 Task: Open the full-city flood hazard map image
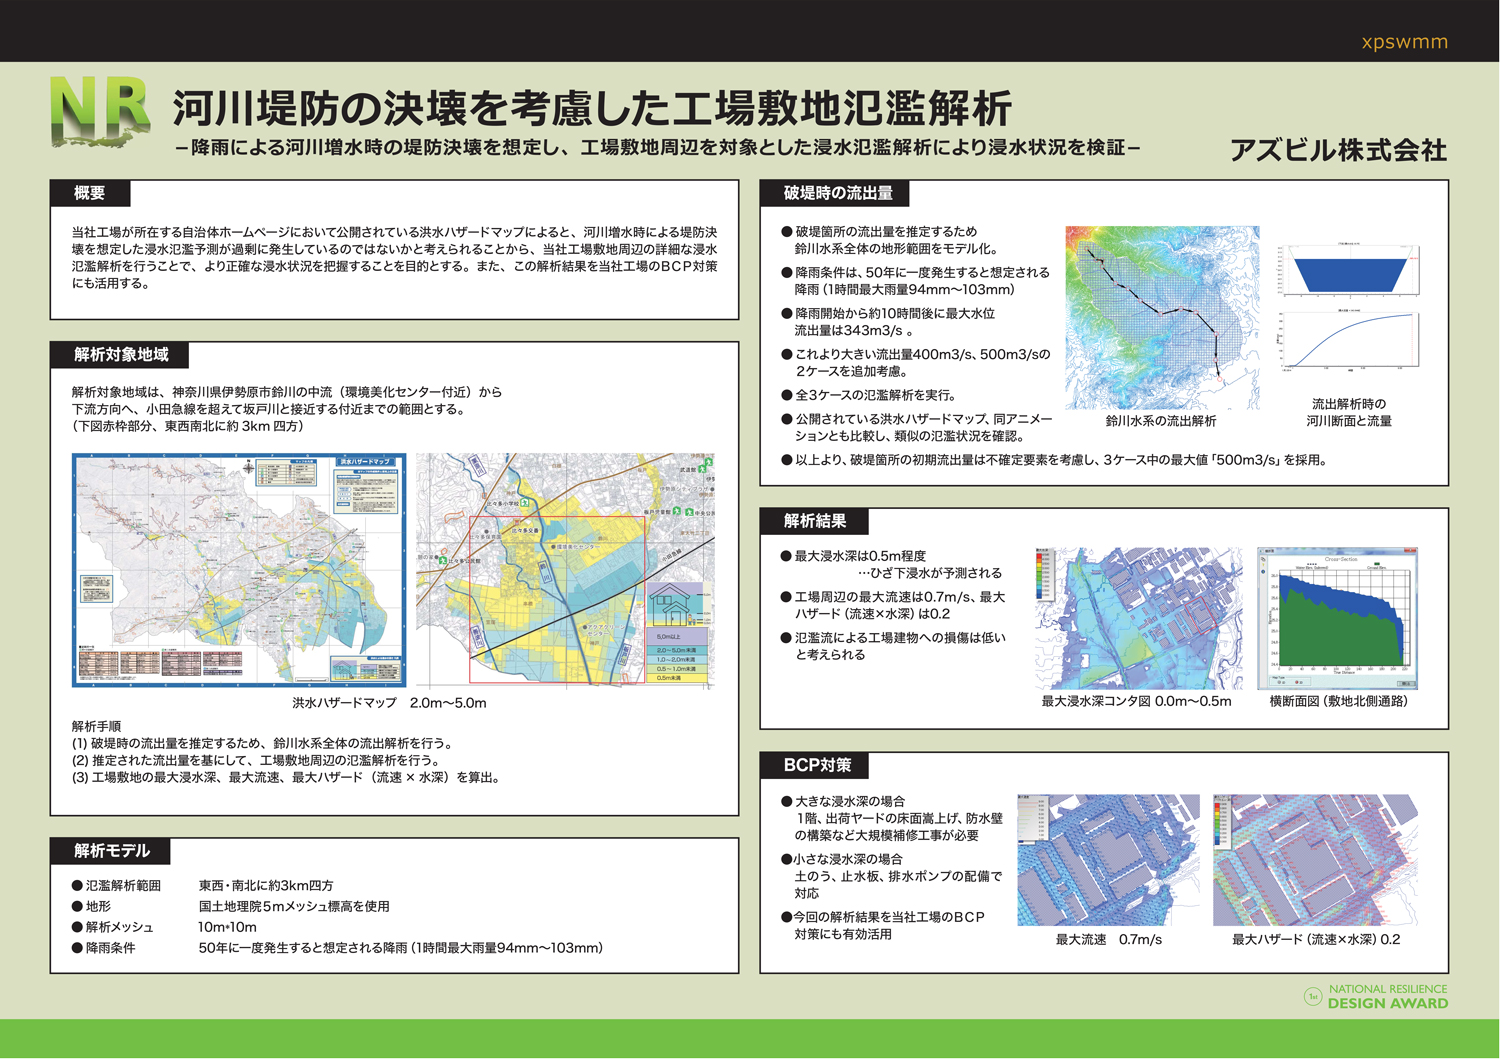239,570
